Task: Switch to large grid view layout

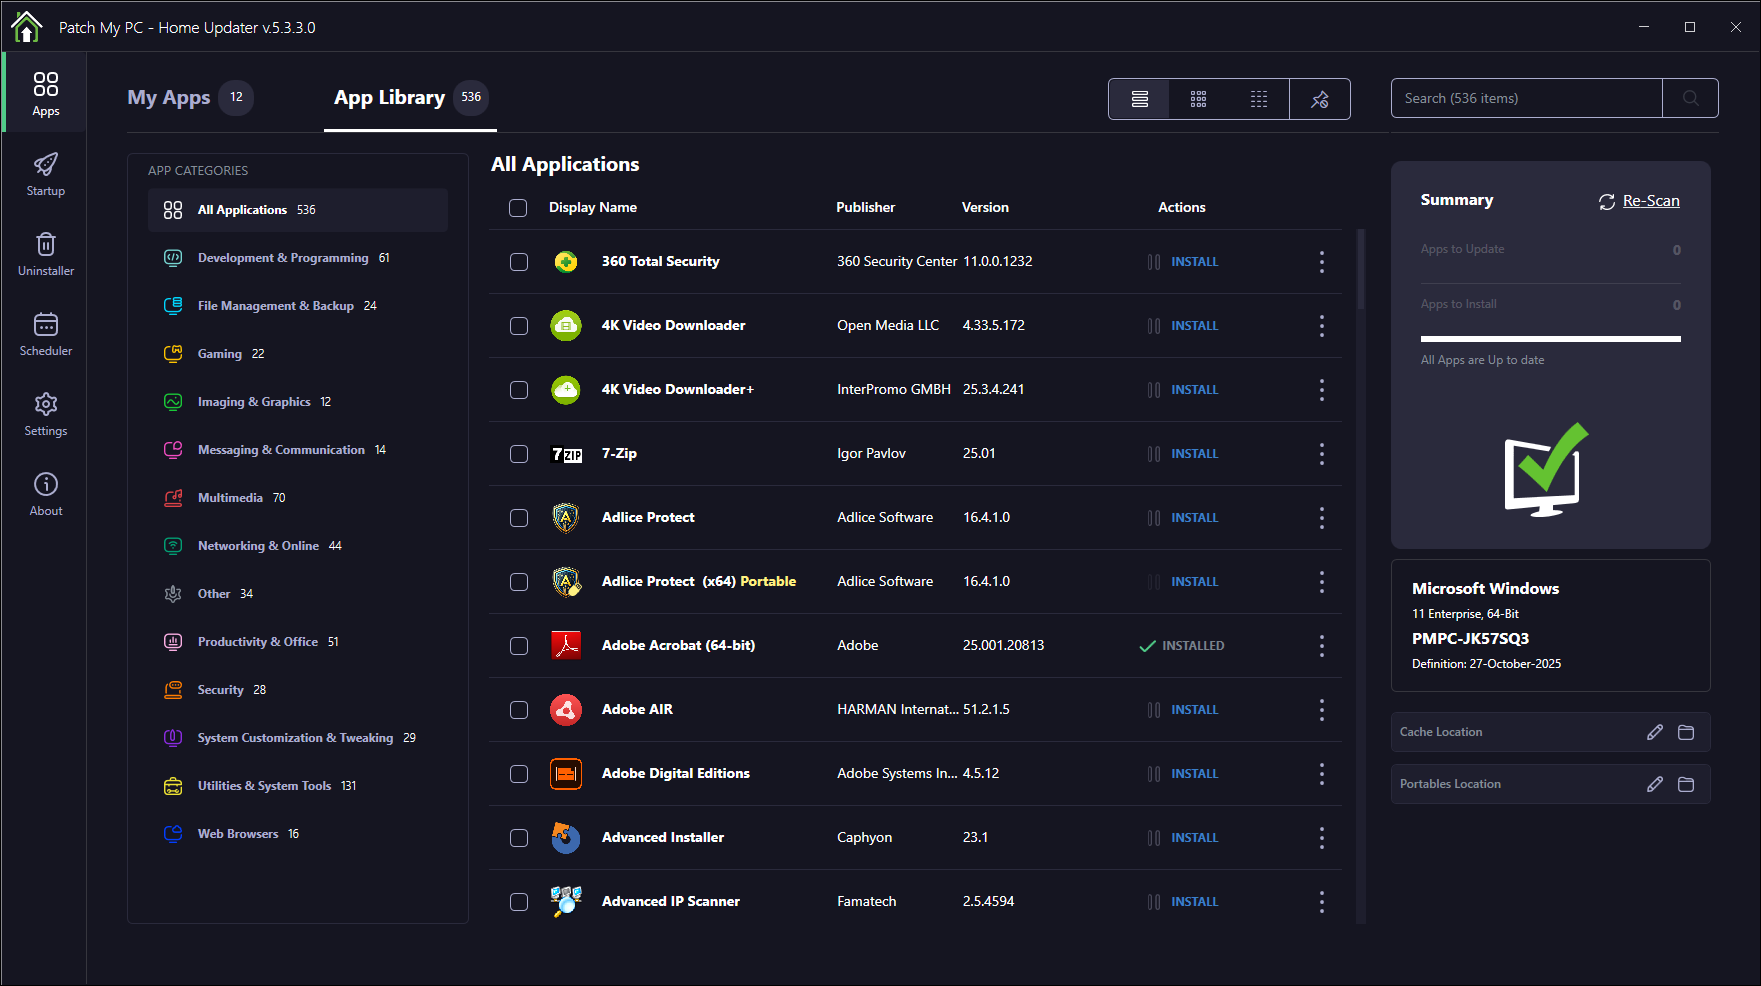Action: [1198, 99]
